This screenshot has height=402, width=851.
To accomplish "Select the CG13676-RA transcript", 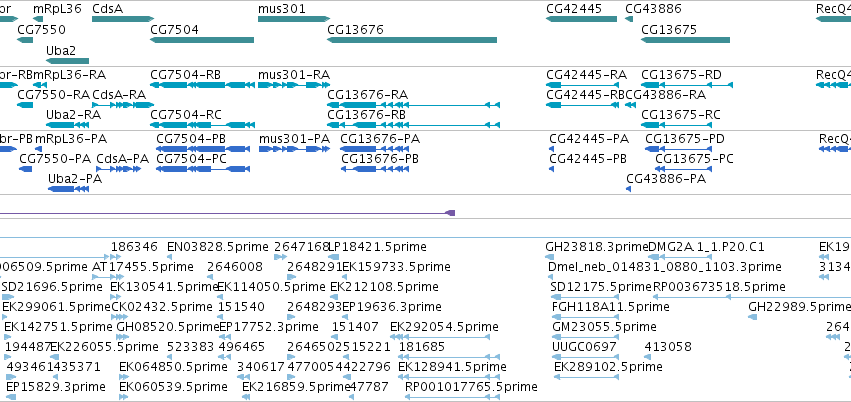I will [x=413, y=105].
